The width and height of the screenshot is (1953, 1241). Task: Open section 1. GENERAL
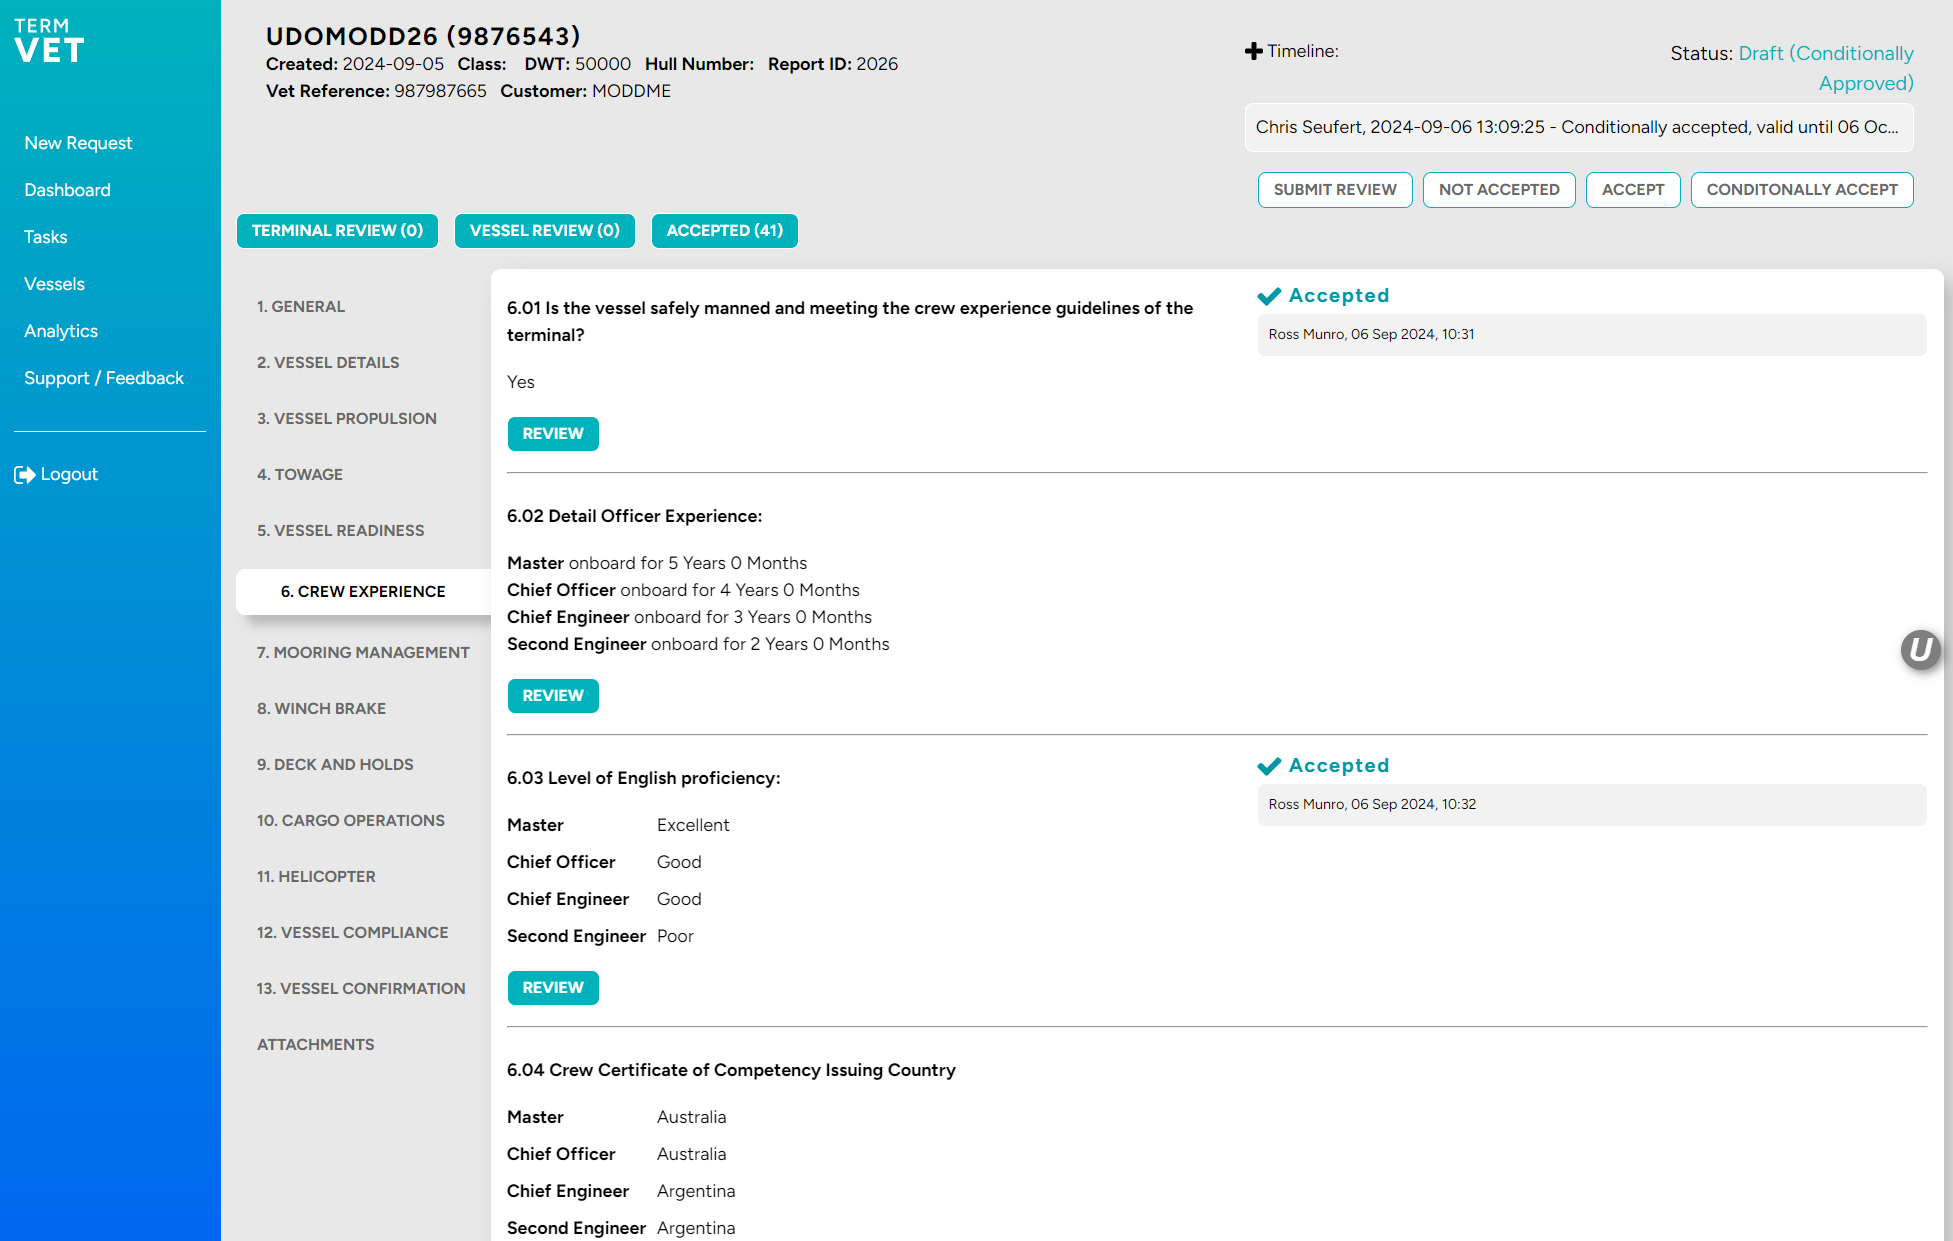point(301,307)
